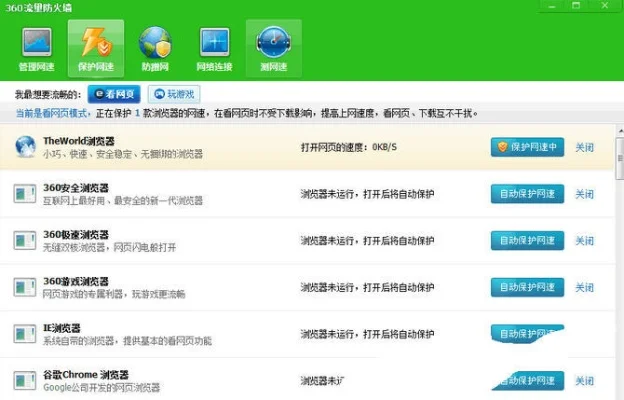Click the 360流量防火墙 window title

pyautogui.click(x=39, y=8)
